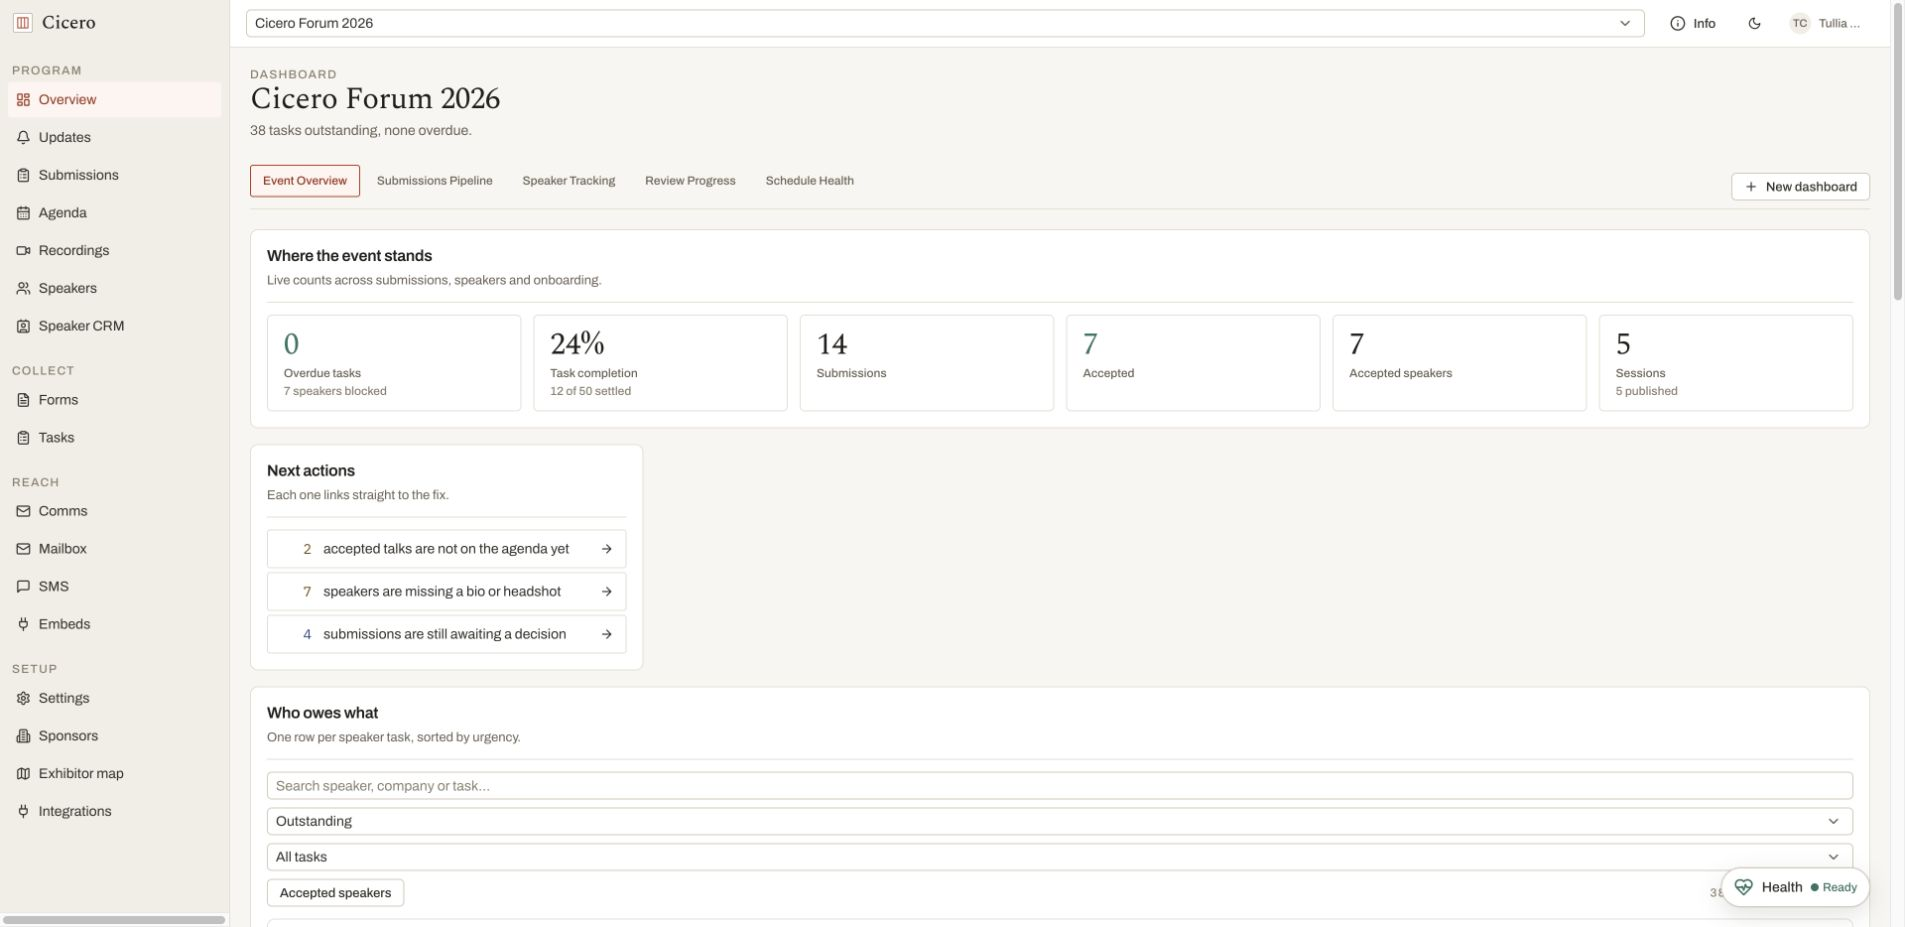Click arrow on speakers missing bio or headshot
Screen dimensions: 1905x927
(606, 592)
